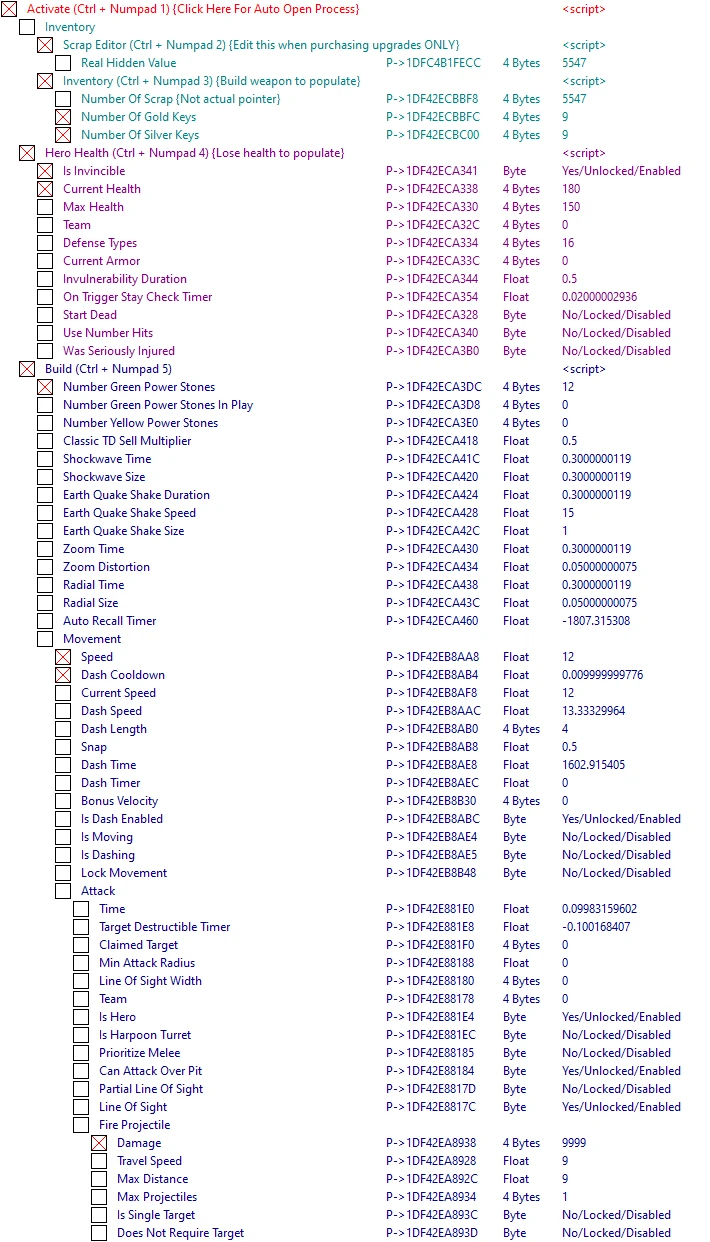Click the <script> value of Activate row
The height and width of the screenshot is (1242, 710).
pyautogui.click(x=584, y=9)
